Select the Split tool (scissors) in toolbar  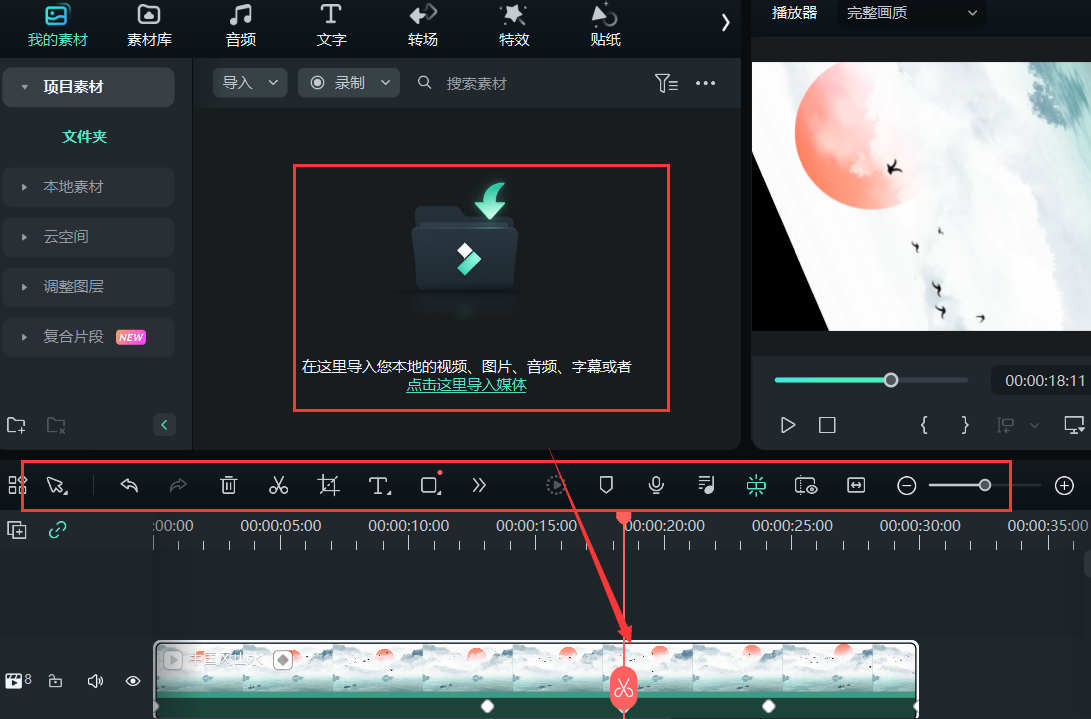(x=278, y=485)
